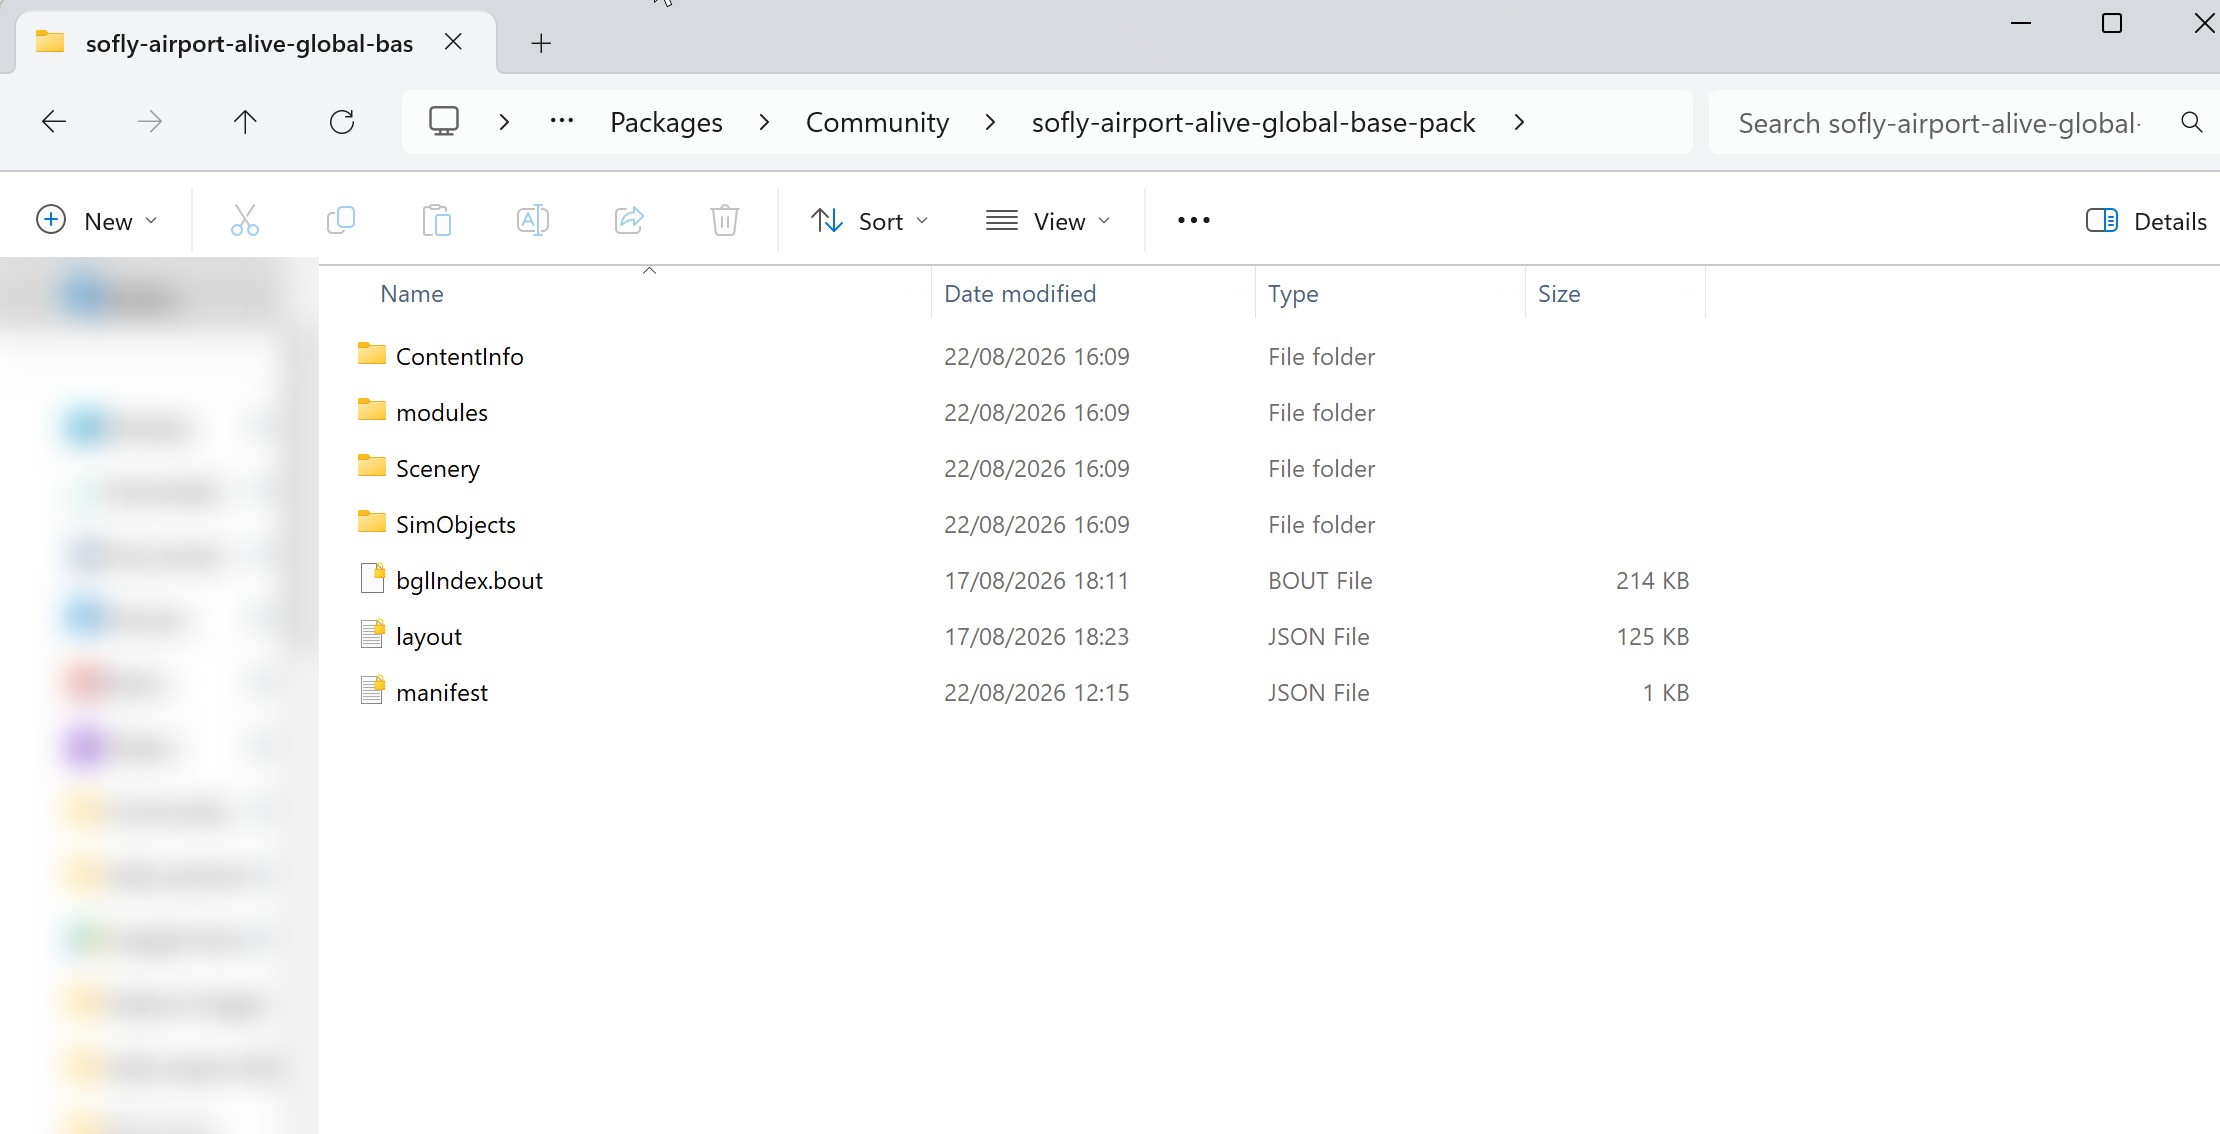Sort files by the Size column
Screen dimensions: 2220x1134
[1559, 294]
